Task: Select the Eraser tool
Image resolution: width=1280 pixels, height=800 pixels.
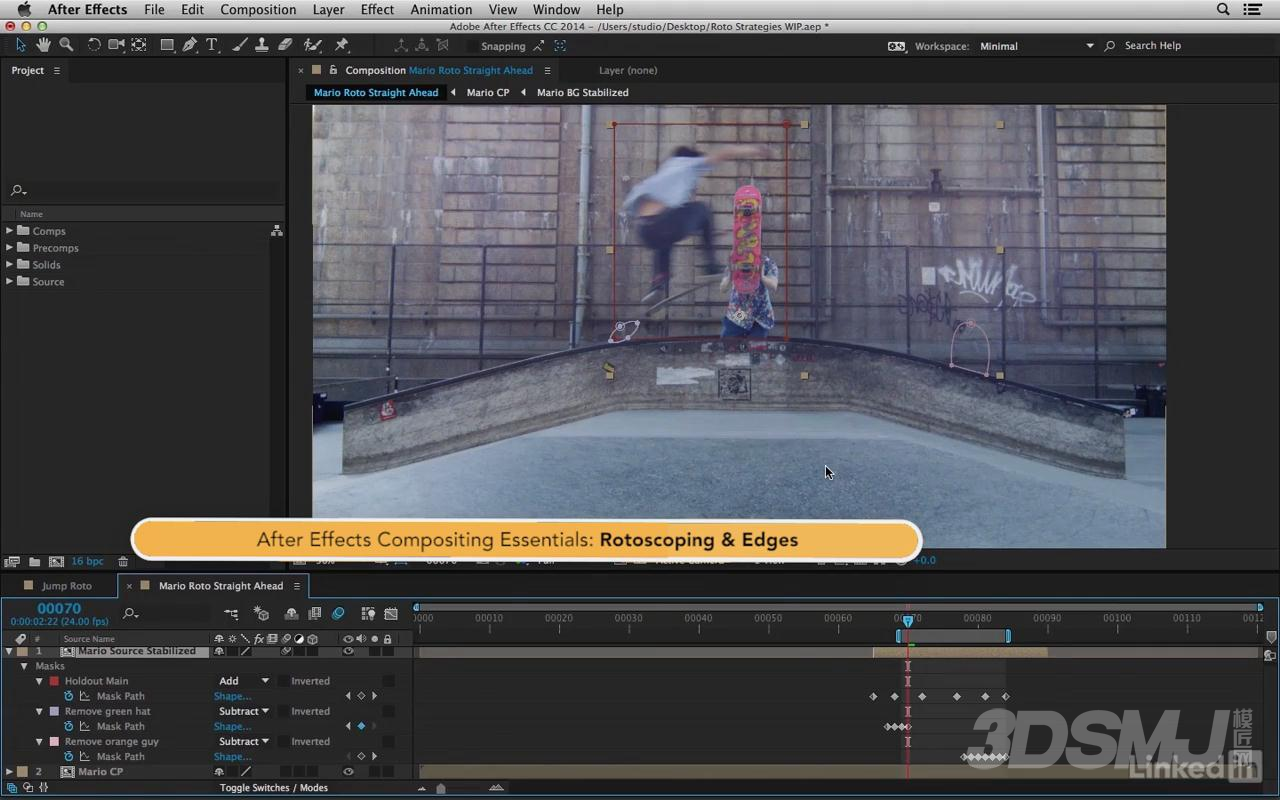Action: pyautogui.click(x=285, y=45)
